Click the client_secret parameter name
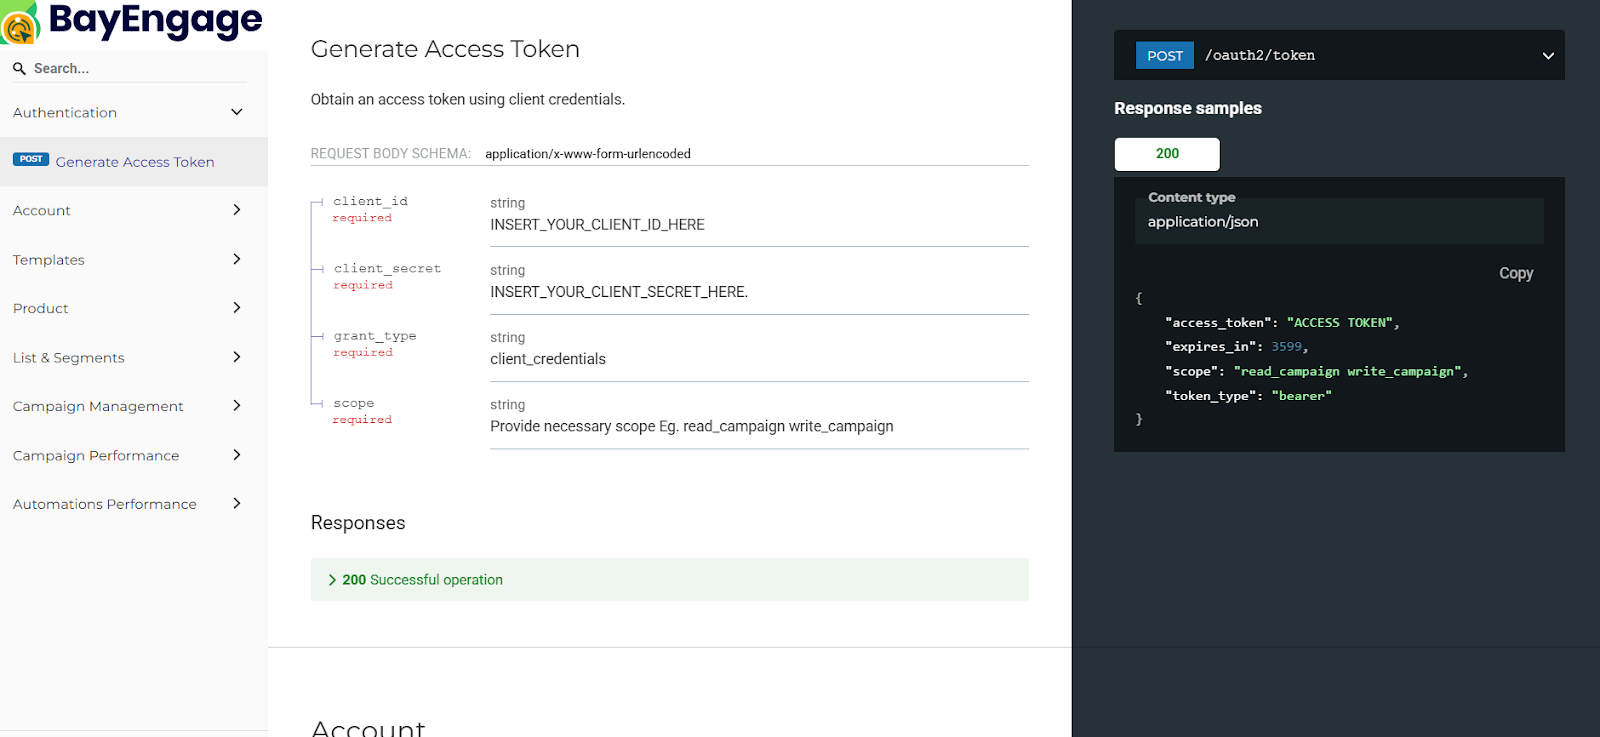1600x737 pixels. (388, 269)
